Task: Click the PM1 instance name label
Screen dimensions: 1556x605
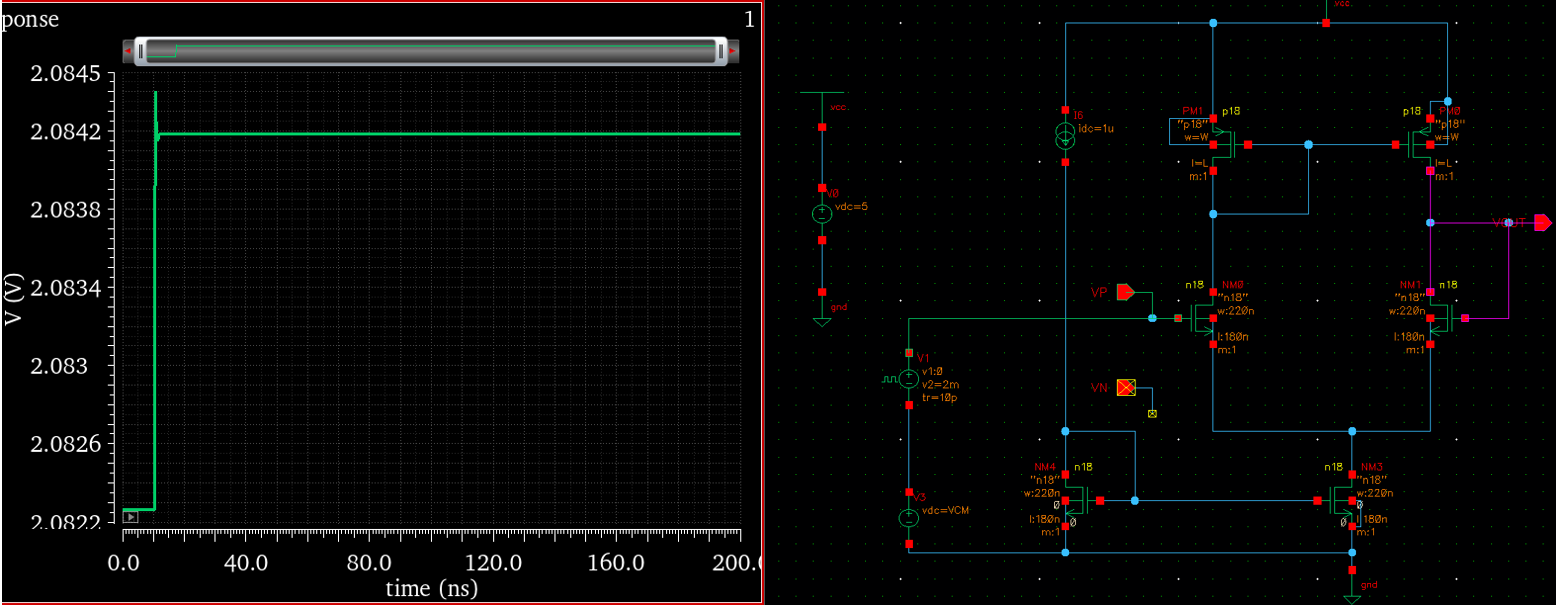Action: coord(1193,111)
